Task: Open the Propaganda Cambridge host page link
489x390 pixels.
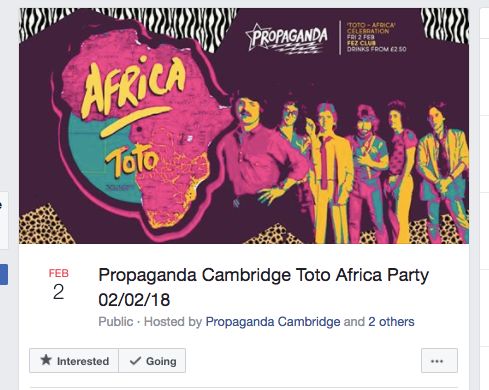Action: [x=273, y=322]
